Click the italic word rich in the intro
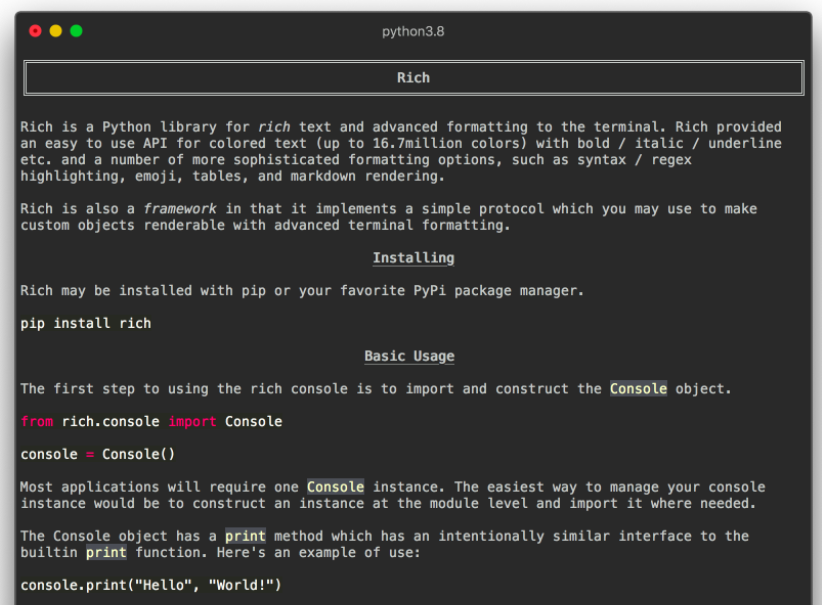 click(274, 127)
